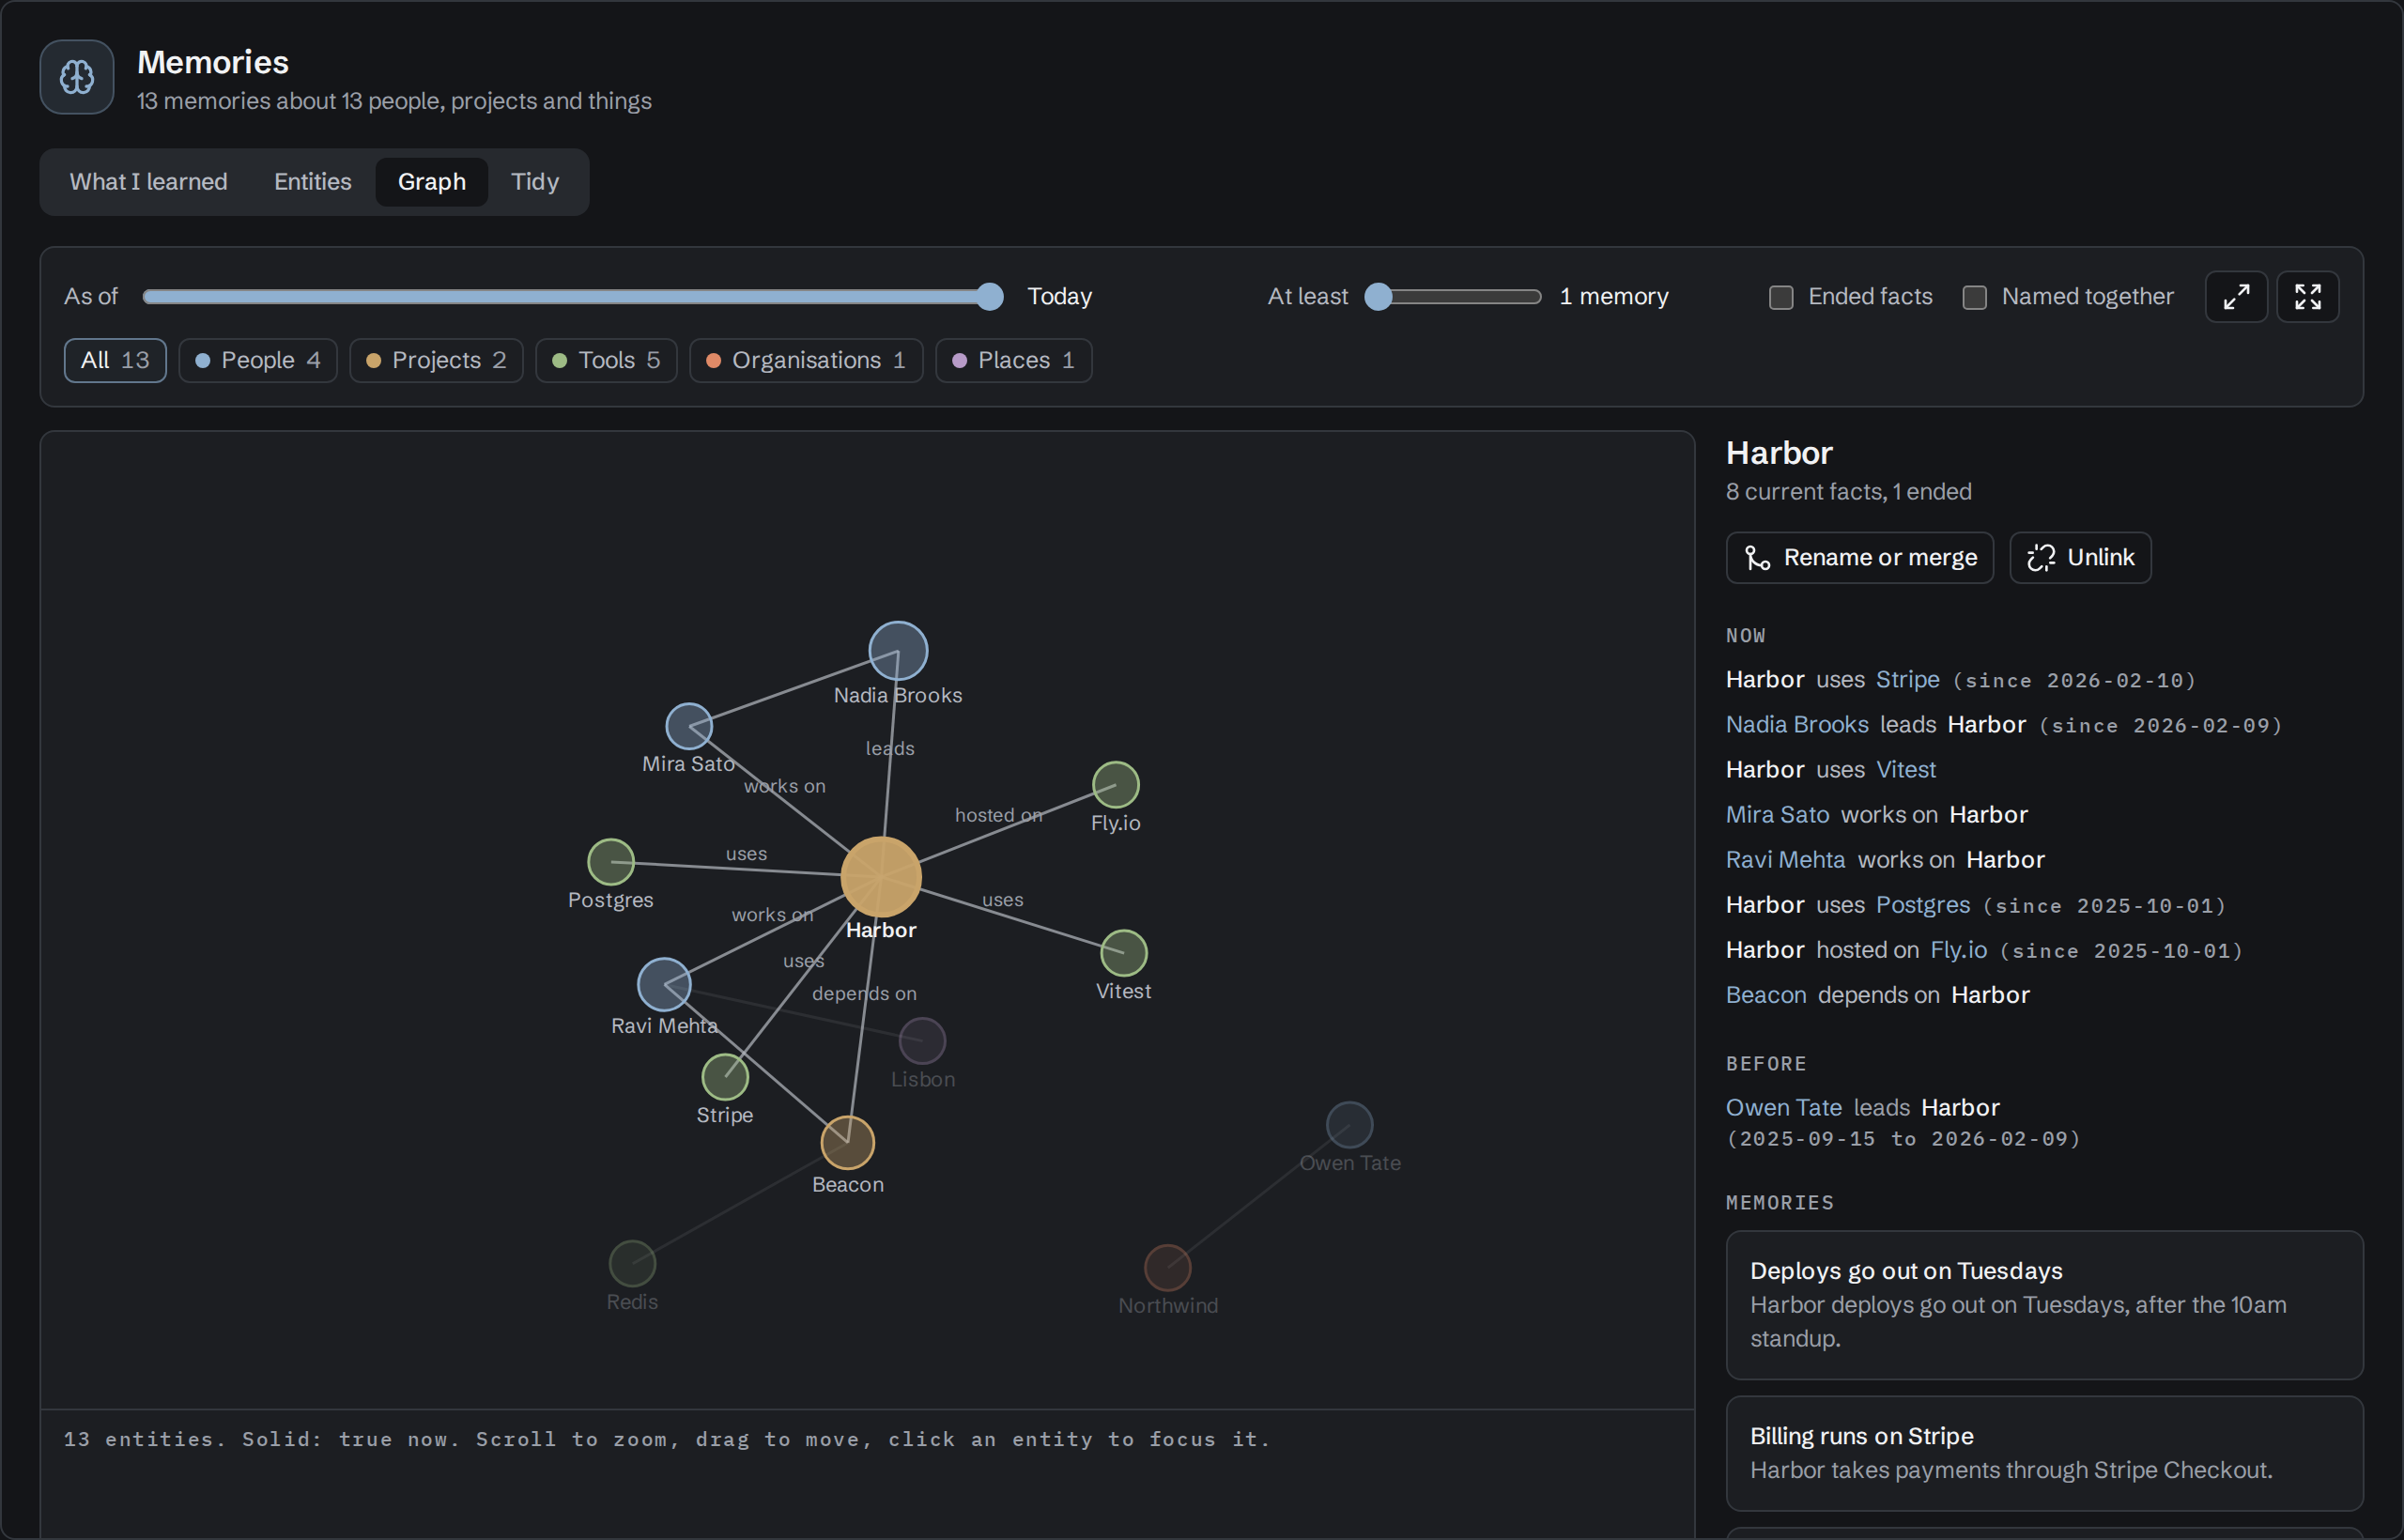Open the What I learned tab
This screenshot has width=2404, height=1540.
tap(149, 182)
